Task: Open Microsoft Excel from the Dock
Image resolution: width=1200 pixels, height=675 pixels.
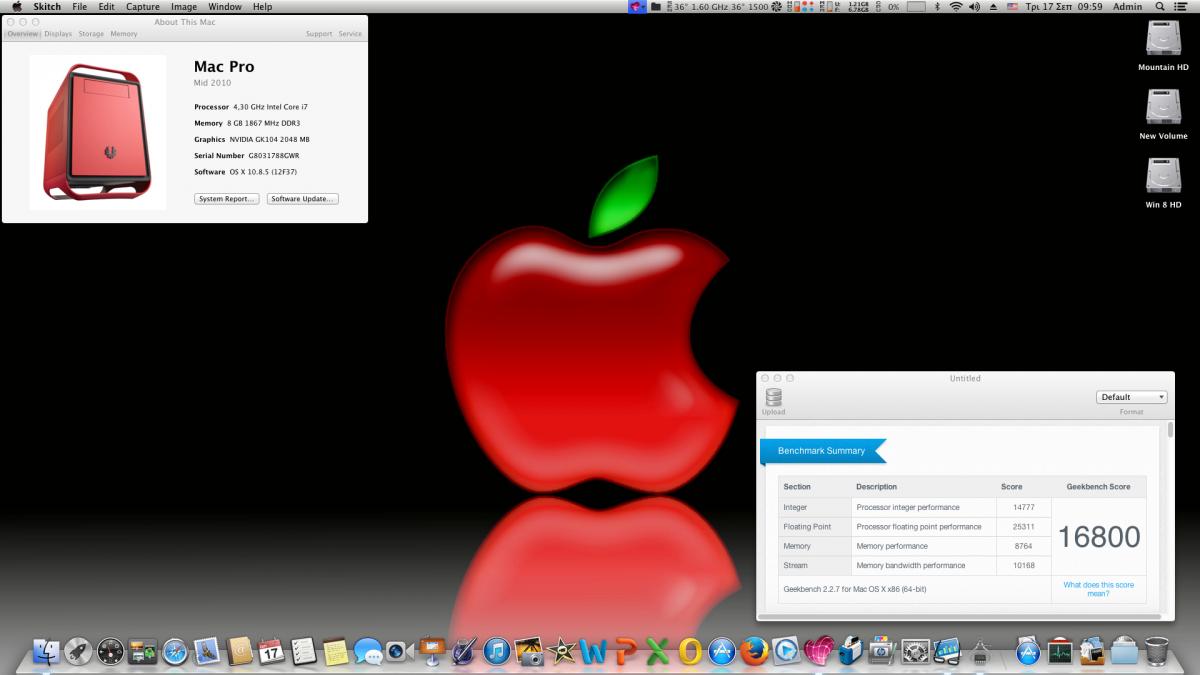Action: [x=658, y=652]
